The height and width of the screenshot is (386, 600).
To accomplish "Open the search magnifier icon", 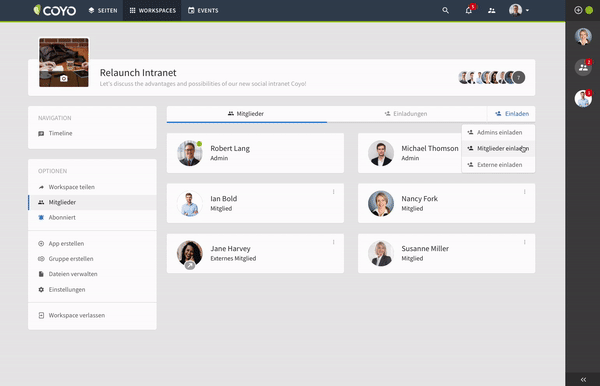I will [445, 10].
